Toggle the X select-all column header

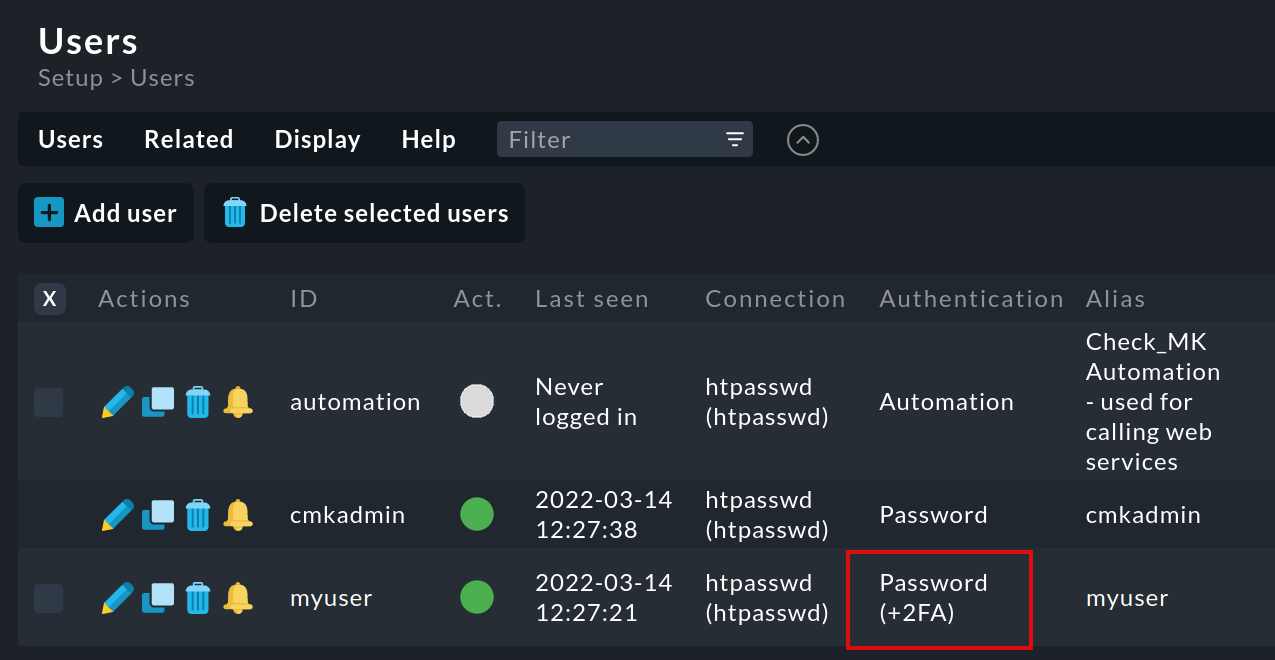pyautogui.click(x=50, y=298)
